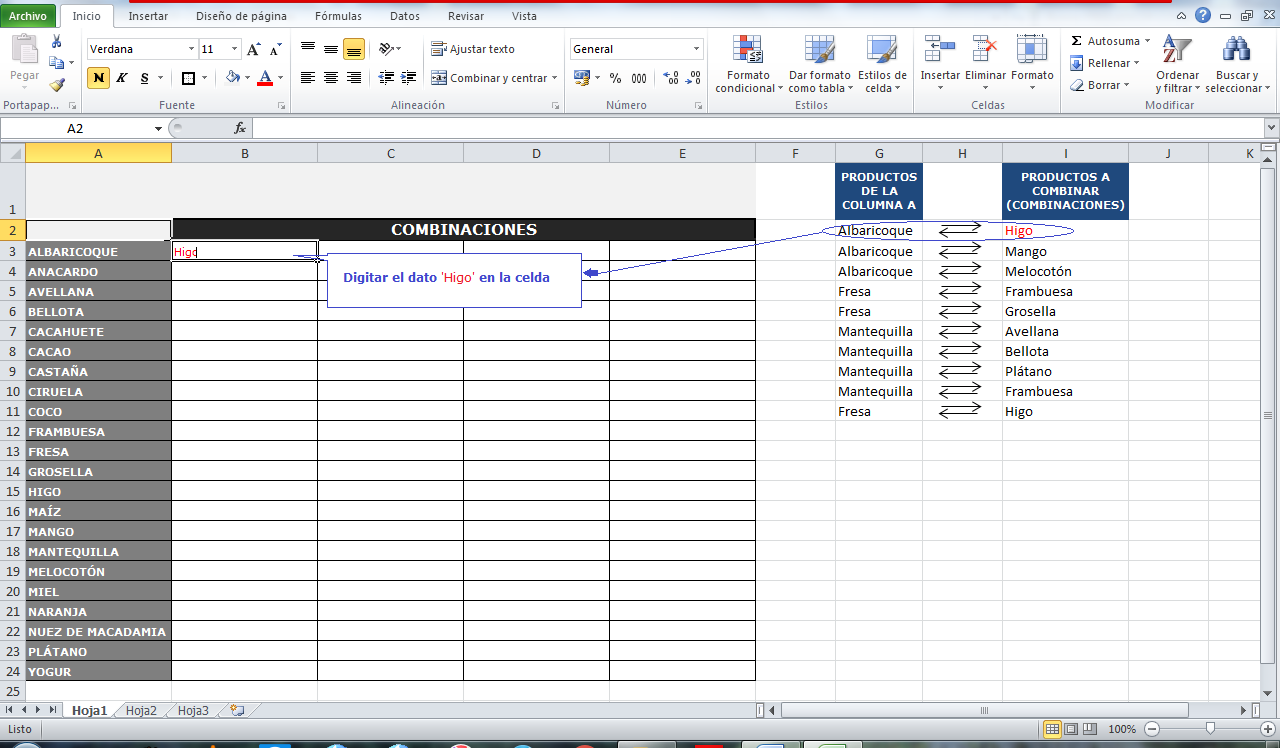Toggle bold formatting (N button)
The image size is (1280, 748).
(x=98, y=78)
